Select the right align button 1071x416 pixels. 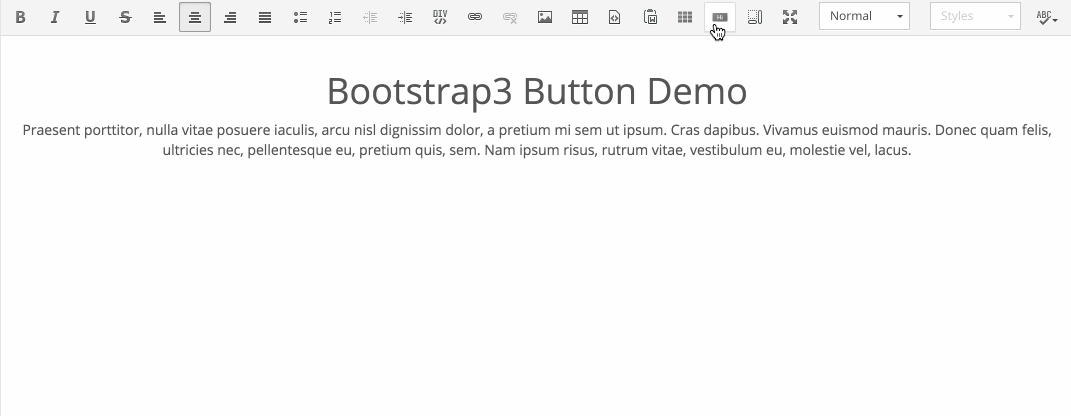coord(230,17)
